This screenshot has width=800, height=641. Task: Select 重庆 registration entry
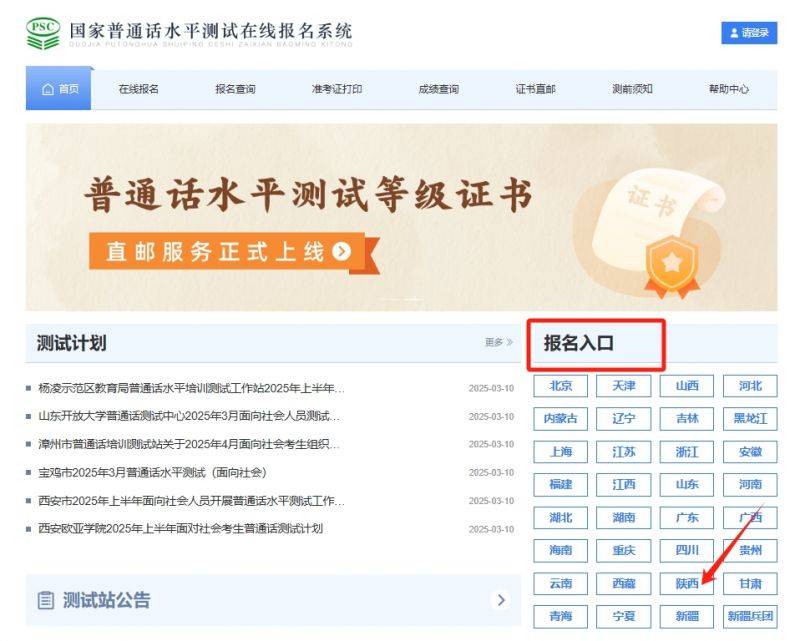(623, 551)
